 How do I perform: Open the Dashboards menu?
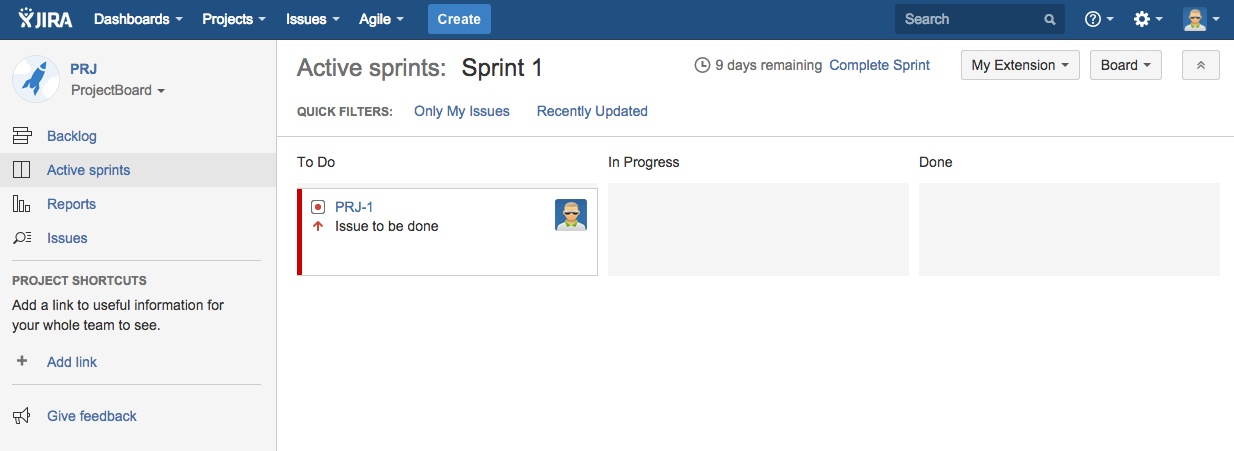pos(138,19)
